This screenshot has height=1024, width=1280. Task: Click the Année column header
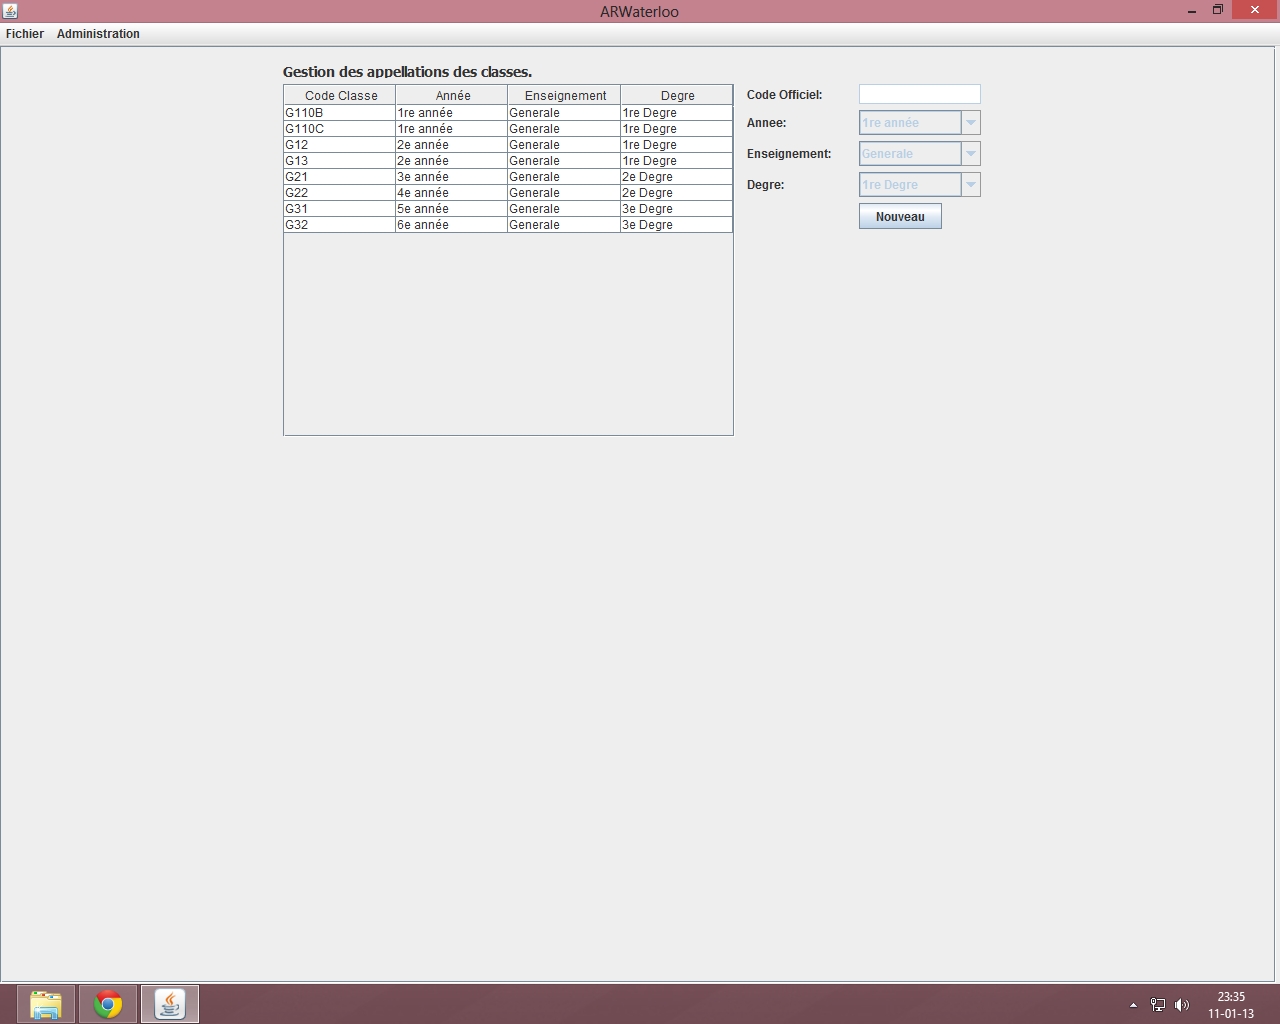453,96
